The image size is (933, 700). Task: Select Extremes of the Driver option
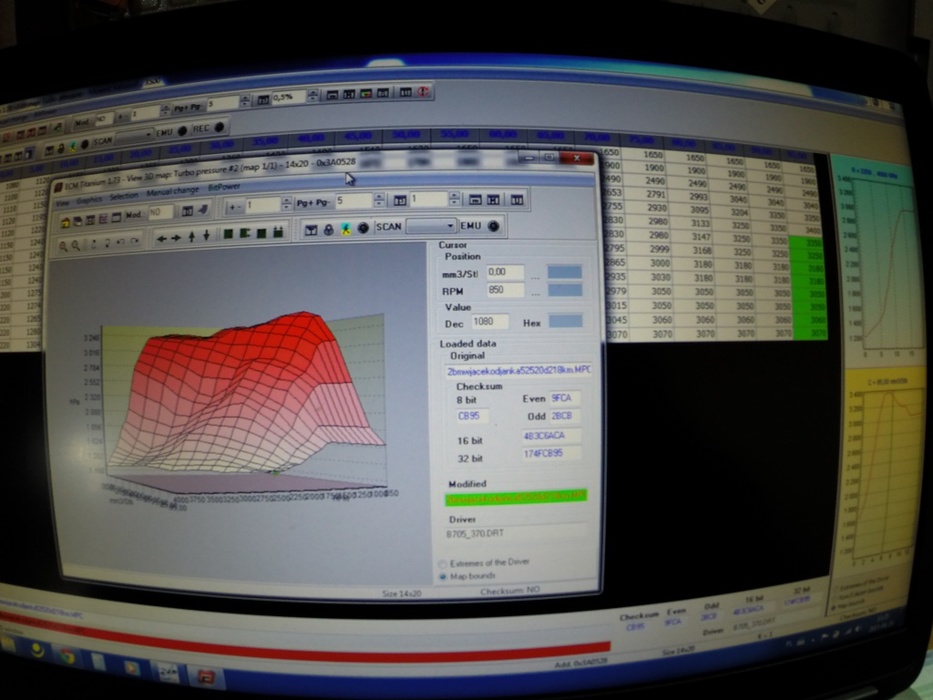(443, 563)
